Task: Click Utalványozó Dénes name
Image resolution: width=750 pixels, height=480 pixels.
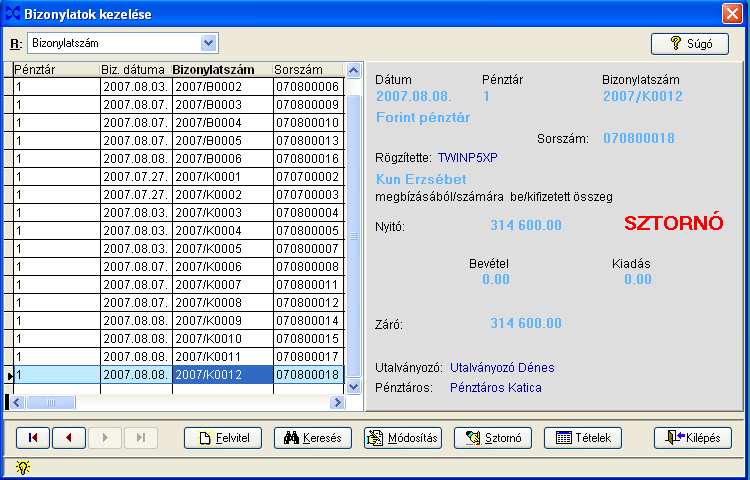Action: click(502, 368)
